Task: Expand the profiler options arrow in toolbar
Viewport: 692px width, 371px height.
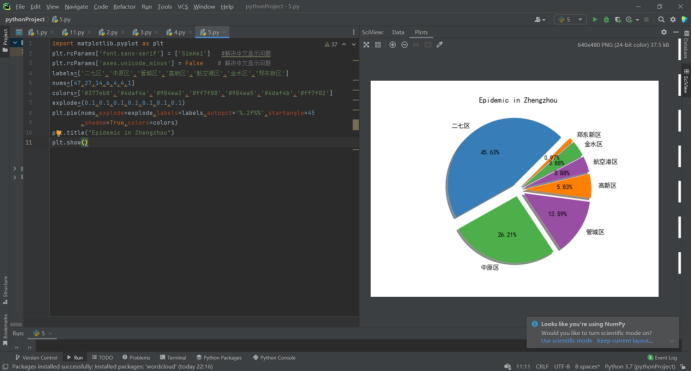Action: pyautogui.click(x=637, y=20)
